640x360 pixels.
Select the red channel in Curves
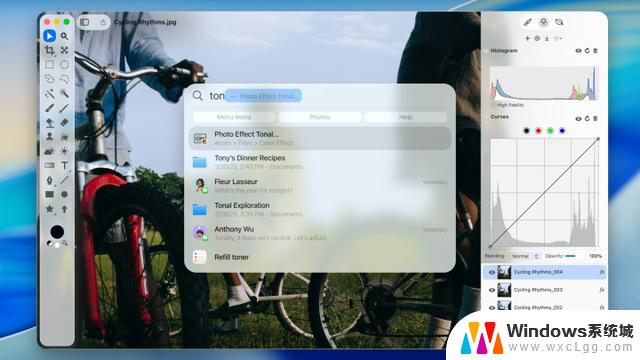click(x=538, y=131)
